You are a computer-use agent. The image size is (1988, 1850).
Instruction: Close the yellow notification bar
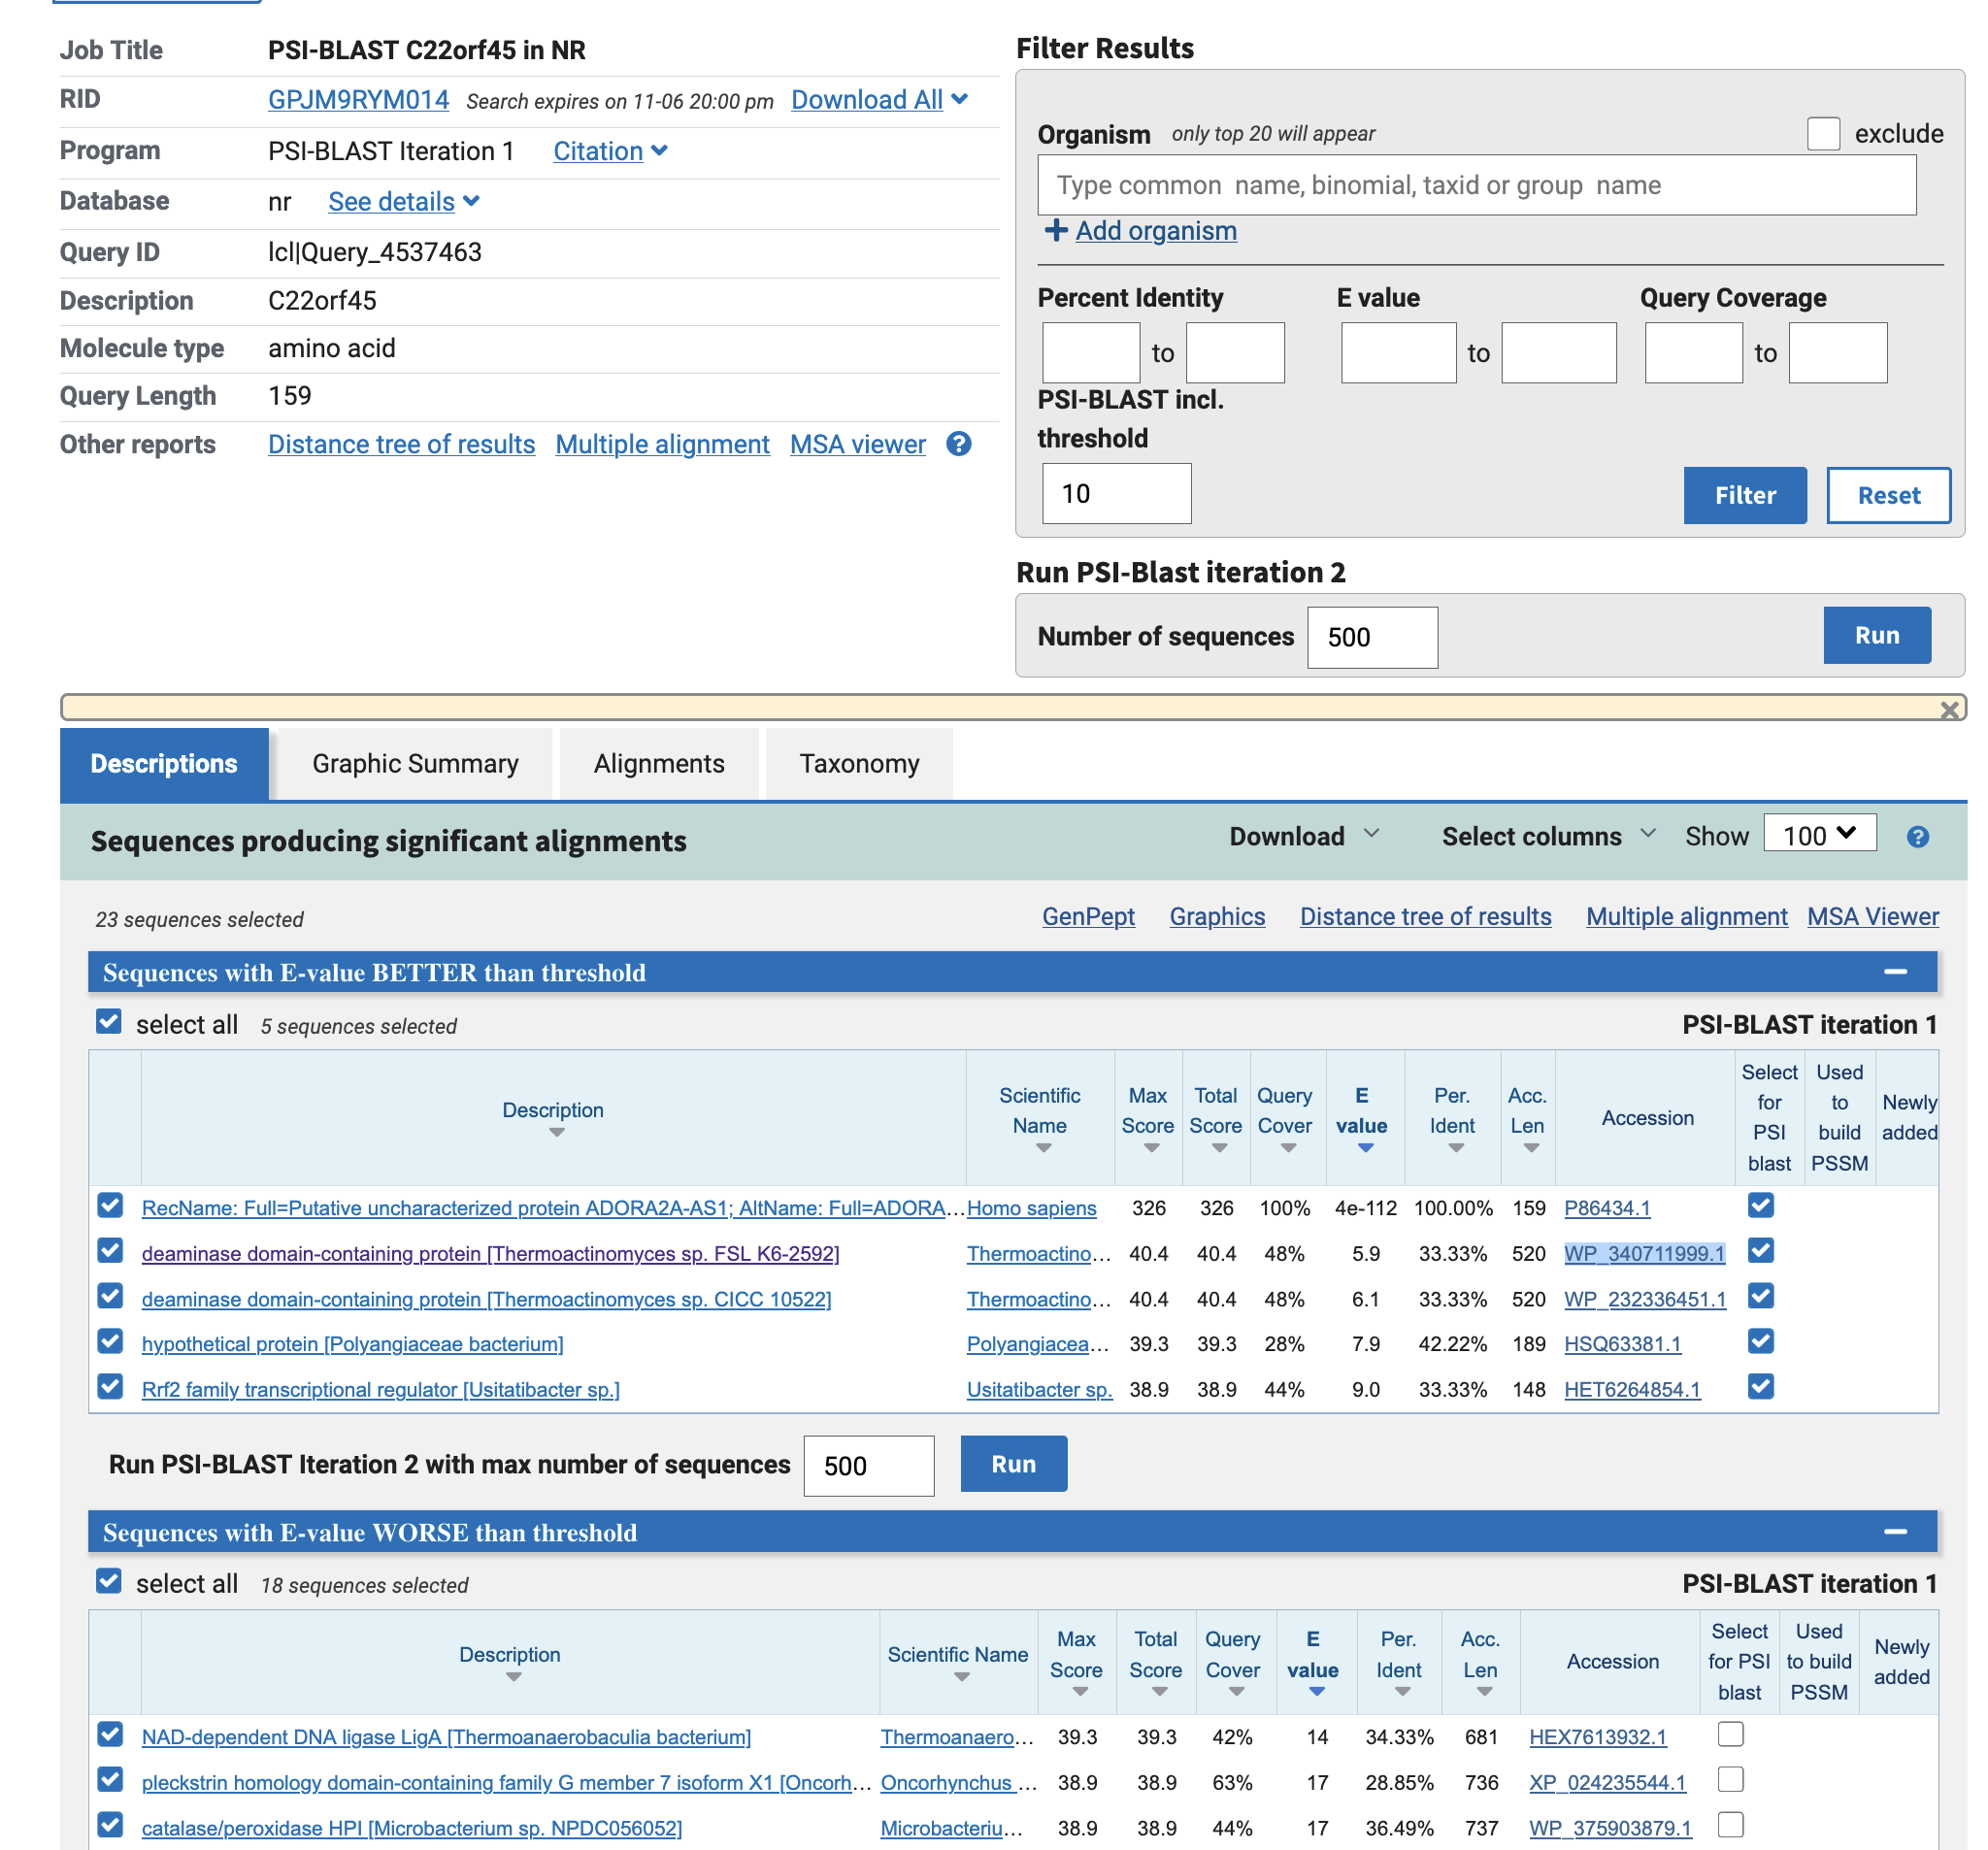1948,710
